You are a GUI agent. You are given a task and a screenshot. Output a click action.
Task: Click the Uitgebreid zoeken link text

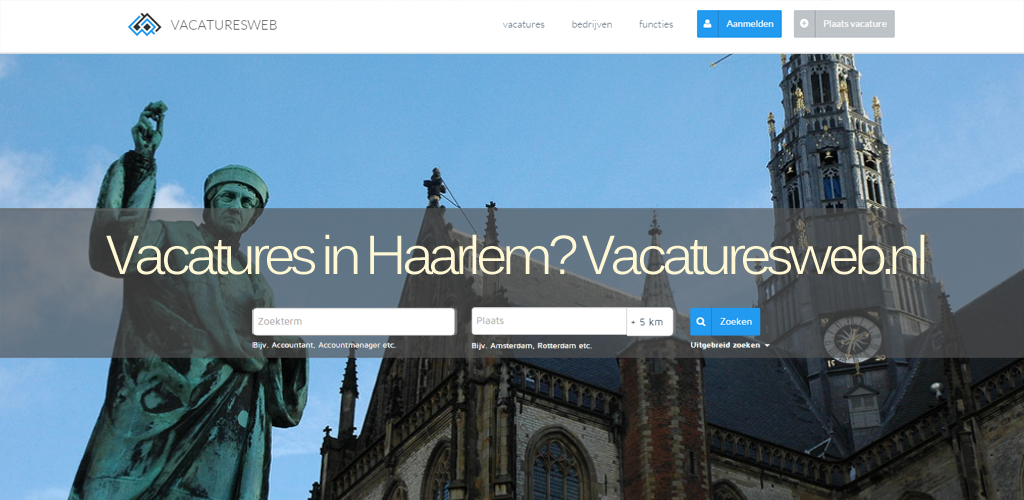click(x=725, y=345)
